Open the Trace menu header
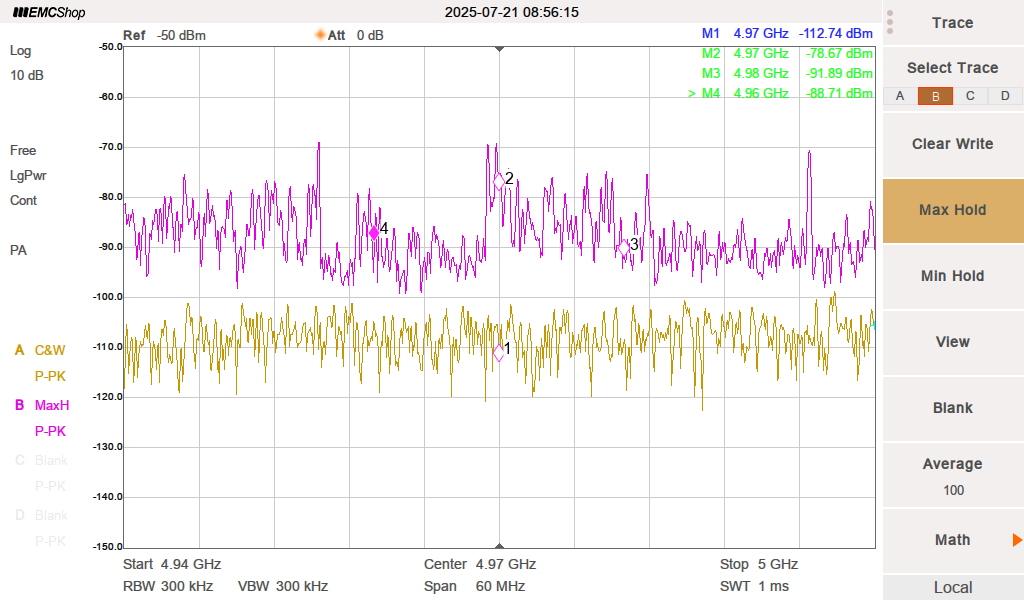The height and width of the screenshot is (600, 1024). click(x=952, y=23)
